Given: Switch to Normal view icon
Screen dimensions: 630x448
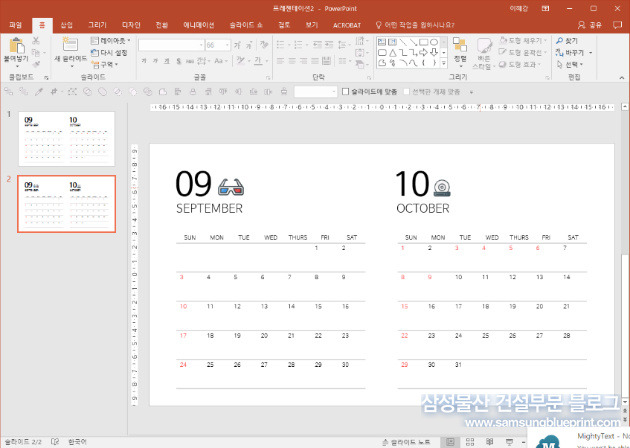Looking at the screenshot, I should coord(450,442).
